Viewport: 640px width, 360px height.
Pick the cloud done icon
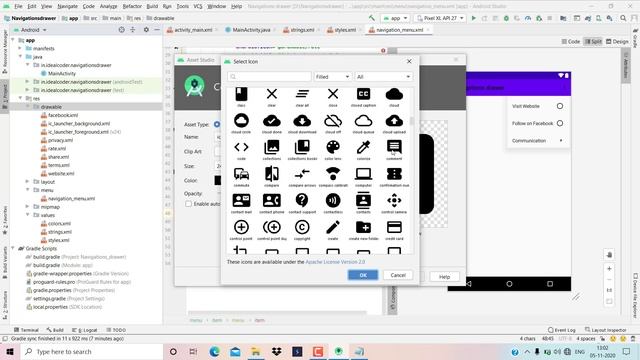tap(271, 121)
